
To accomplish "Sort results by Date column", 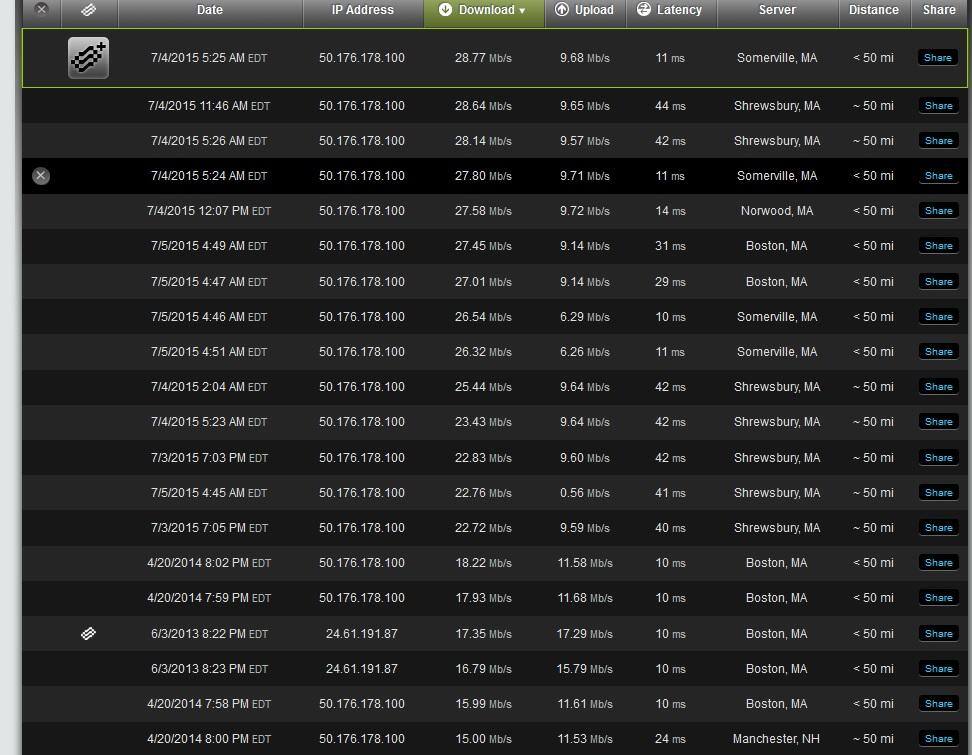I will (210, 10).
